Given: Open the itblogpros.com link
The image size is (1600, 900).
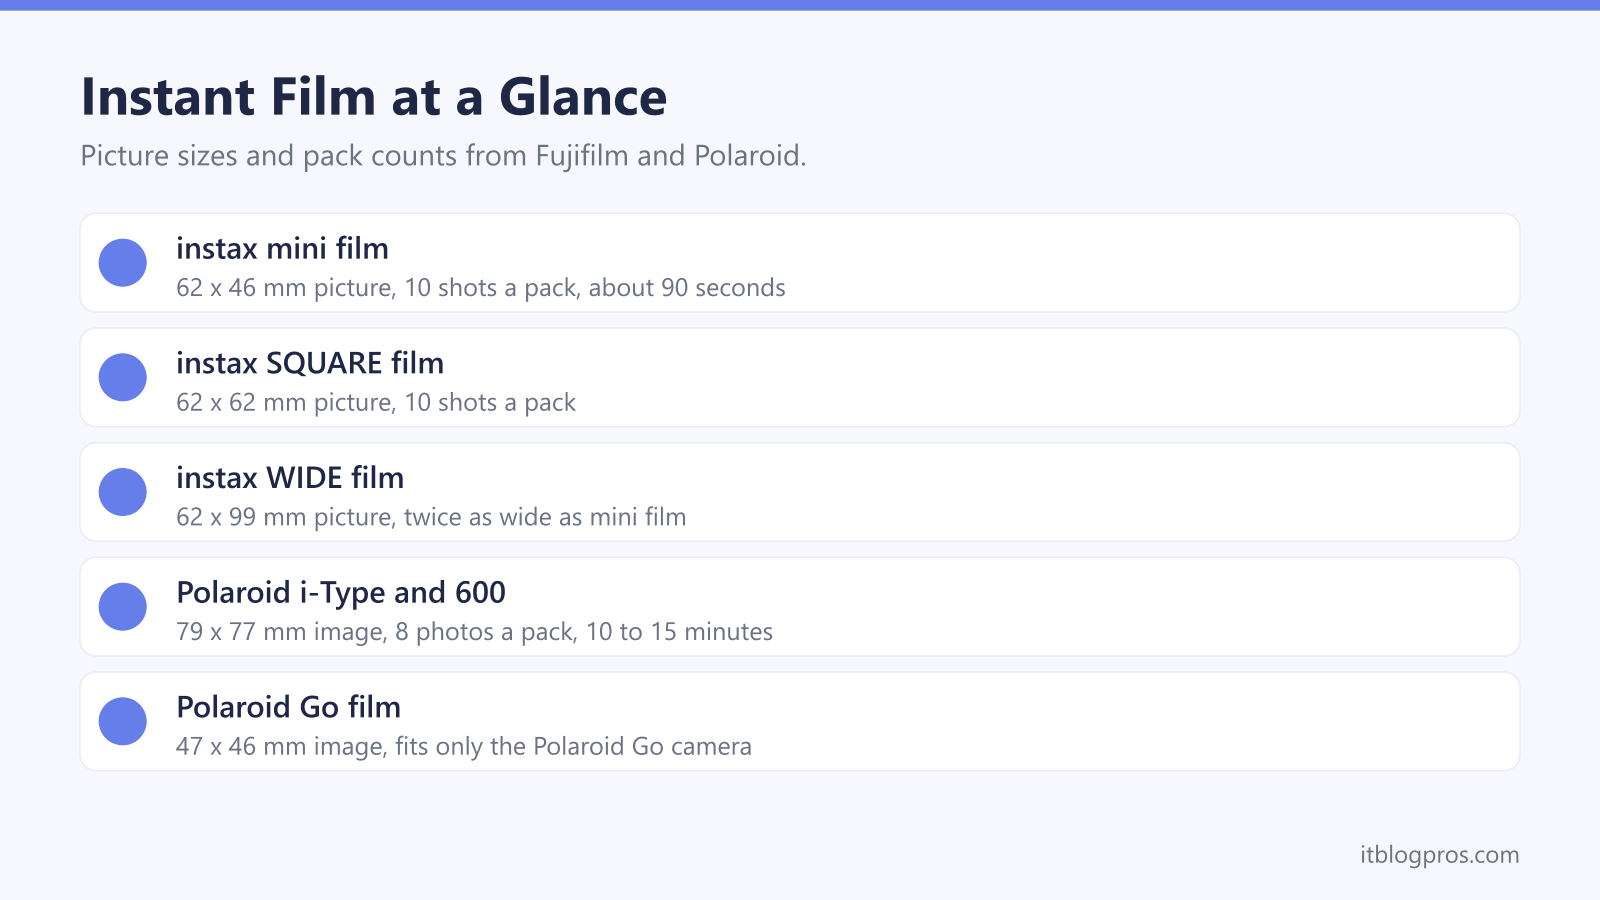Looking at the screenshot, I should pos(1439,855).
